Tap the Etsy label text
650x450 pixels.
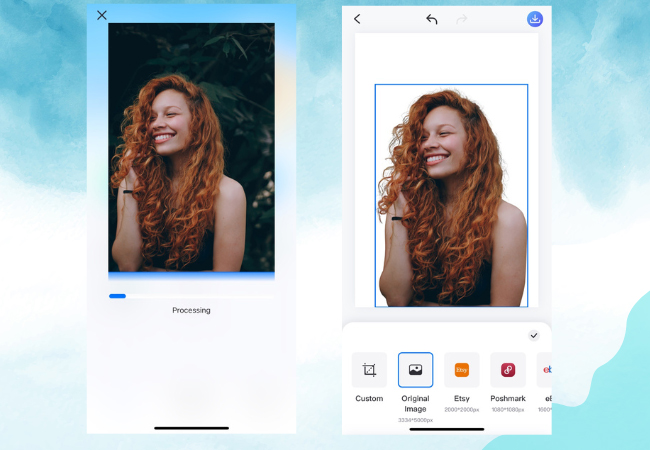tap(462, 399)
